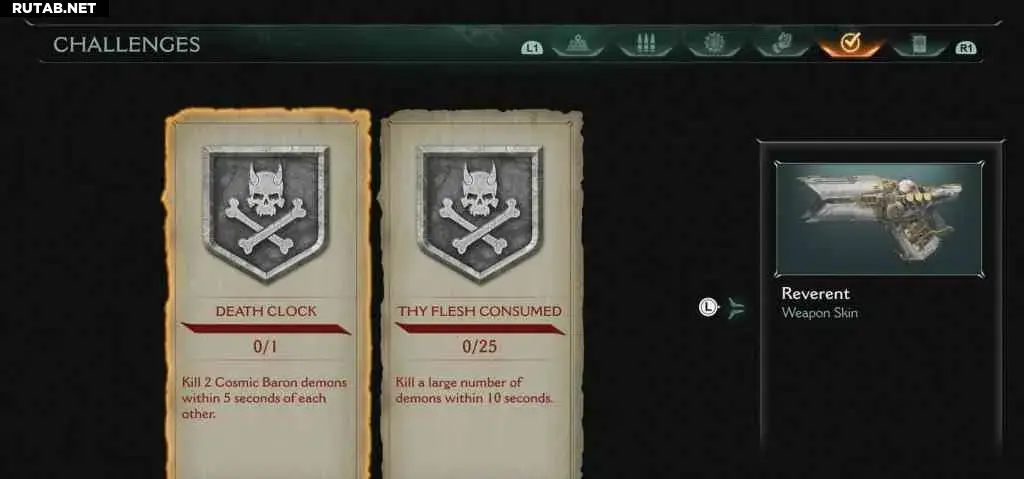Click the Weapon Skin reward label
The image size is (1024, 479).
coord(820,313)
